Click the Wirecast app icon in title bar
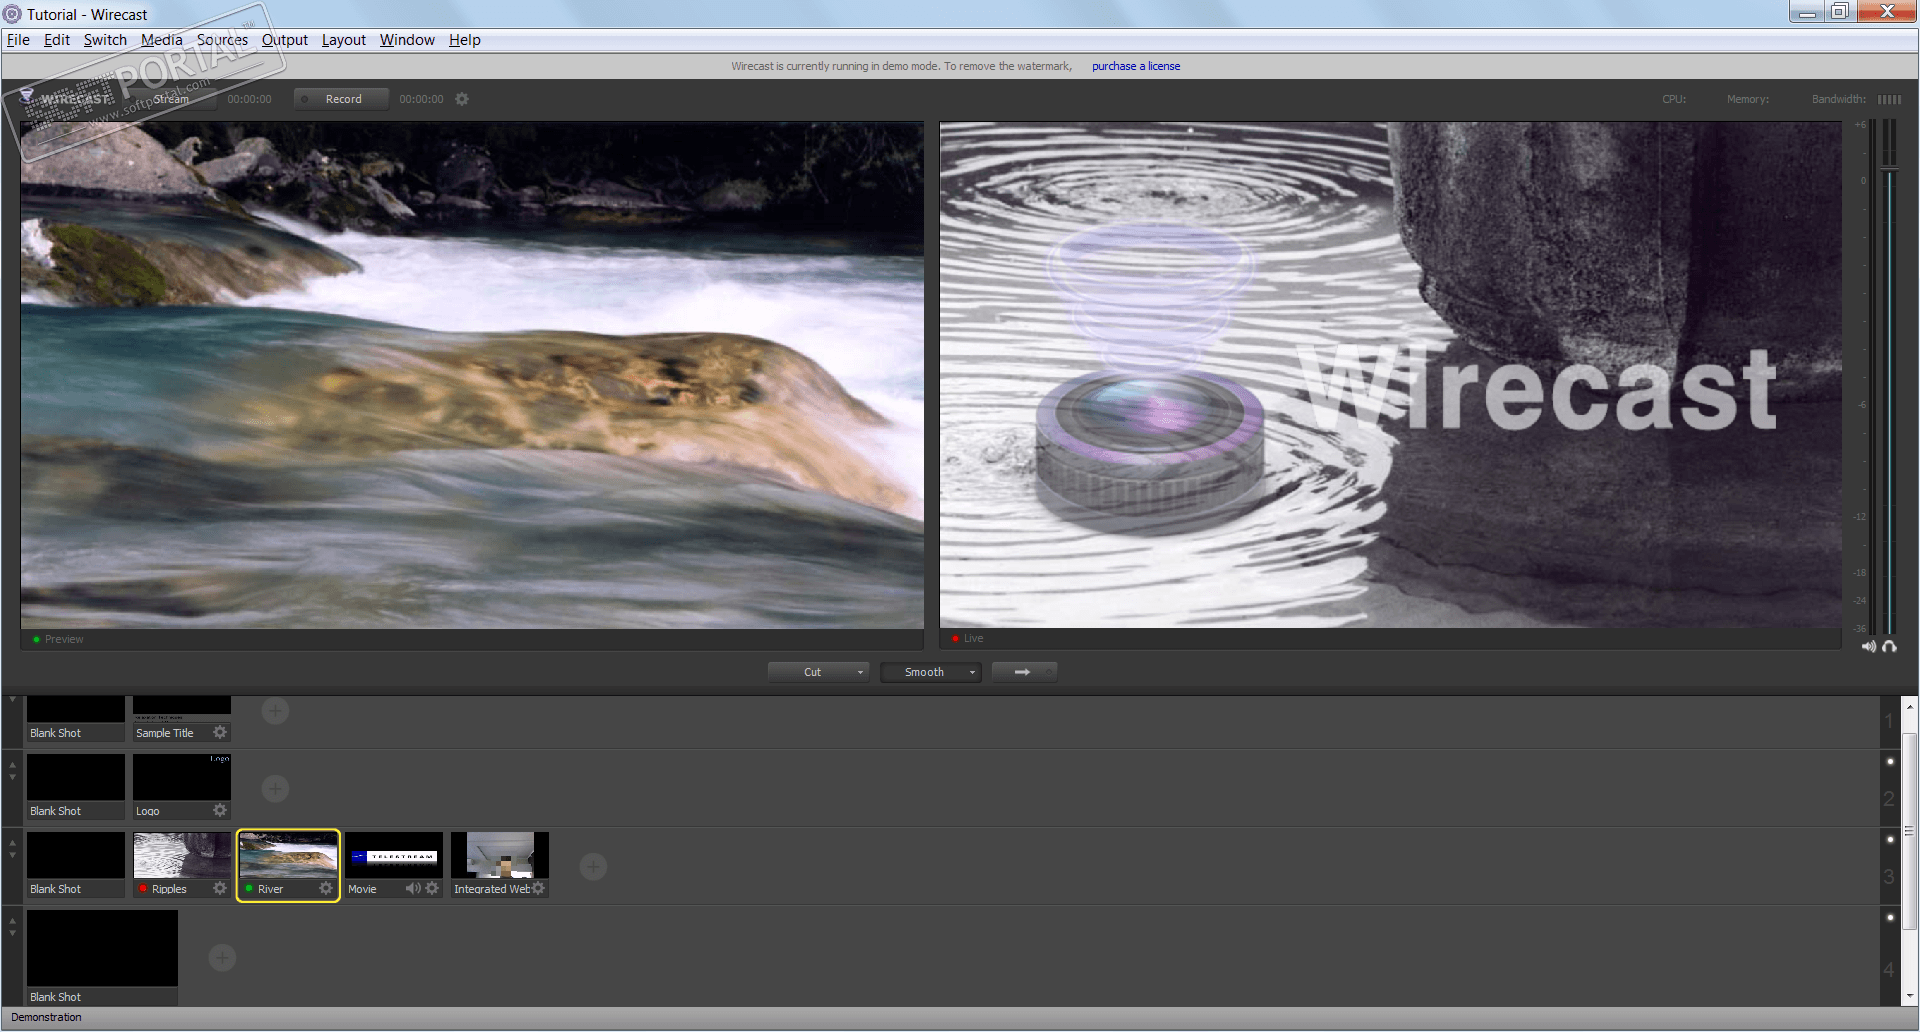Viewport: 1920px width, 1032px height. point(12,14)
